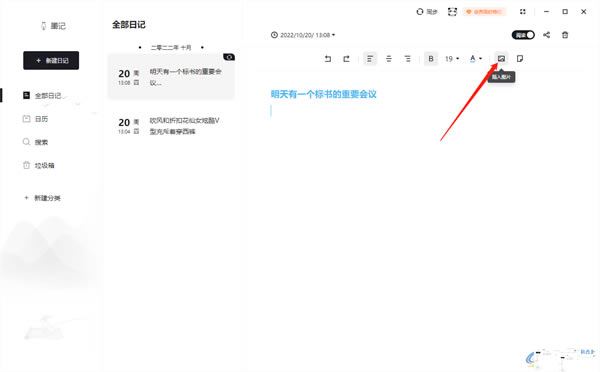This screenshot has width=600, height=372.
Task: Undo the last edit in the toolbar
Action: (x=328, y=59)
